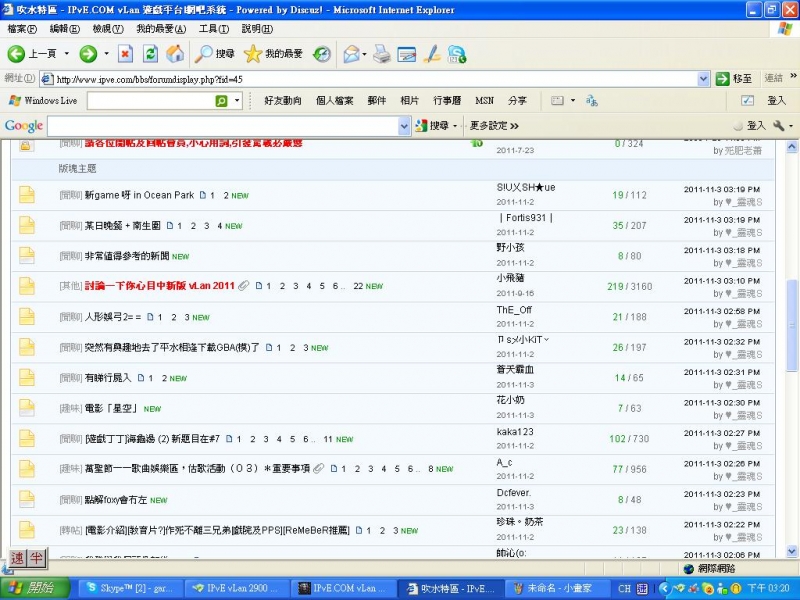Click the Refresh icon in IE toolbar
This screenshot has width=800, height=600.
point(150,54)
